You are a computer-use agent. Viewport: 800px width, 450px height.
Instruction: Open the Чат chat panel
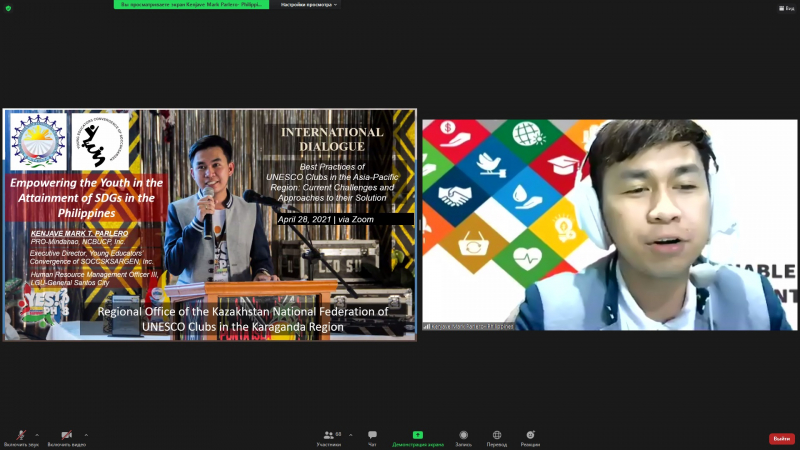[372, 435]
